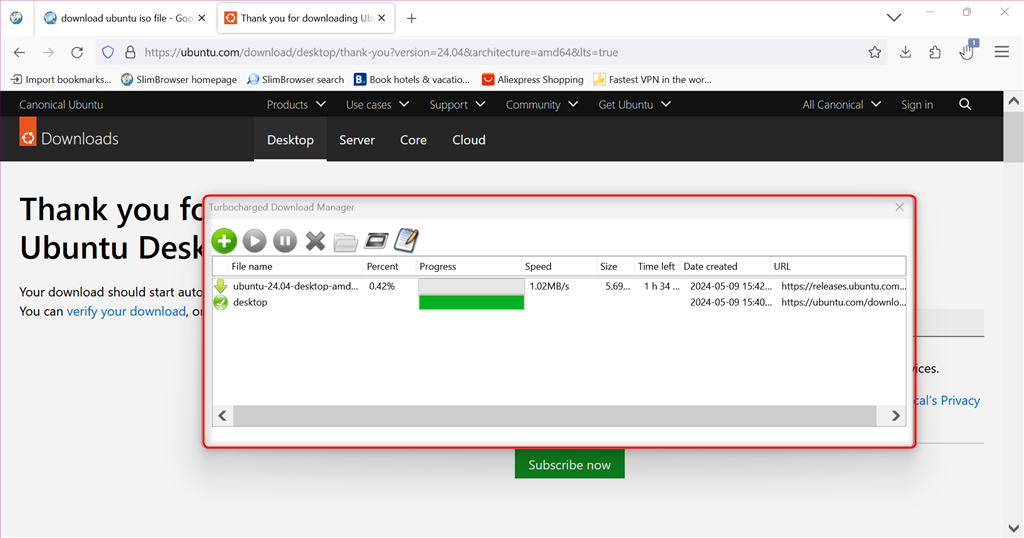Open browser downloads arrow icon

pyautogui.click(x=905, y=52)
